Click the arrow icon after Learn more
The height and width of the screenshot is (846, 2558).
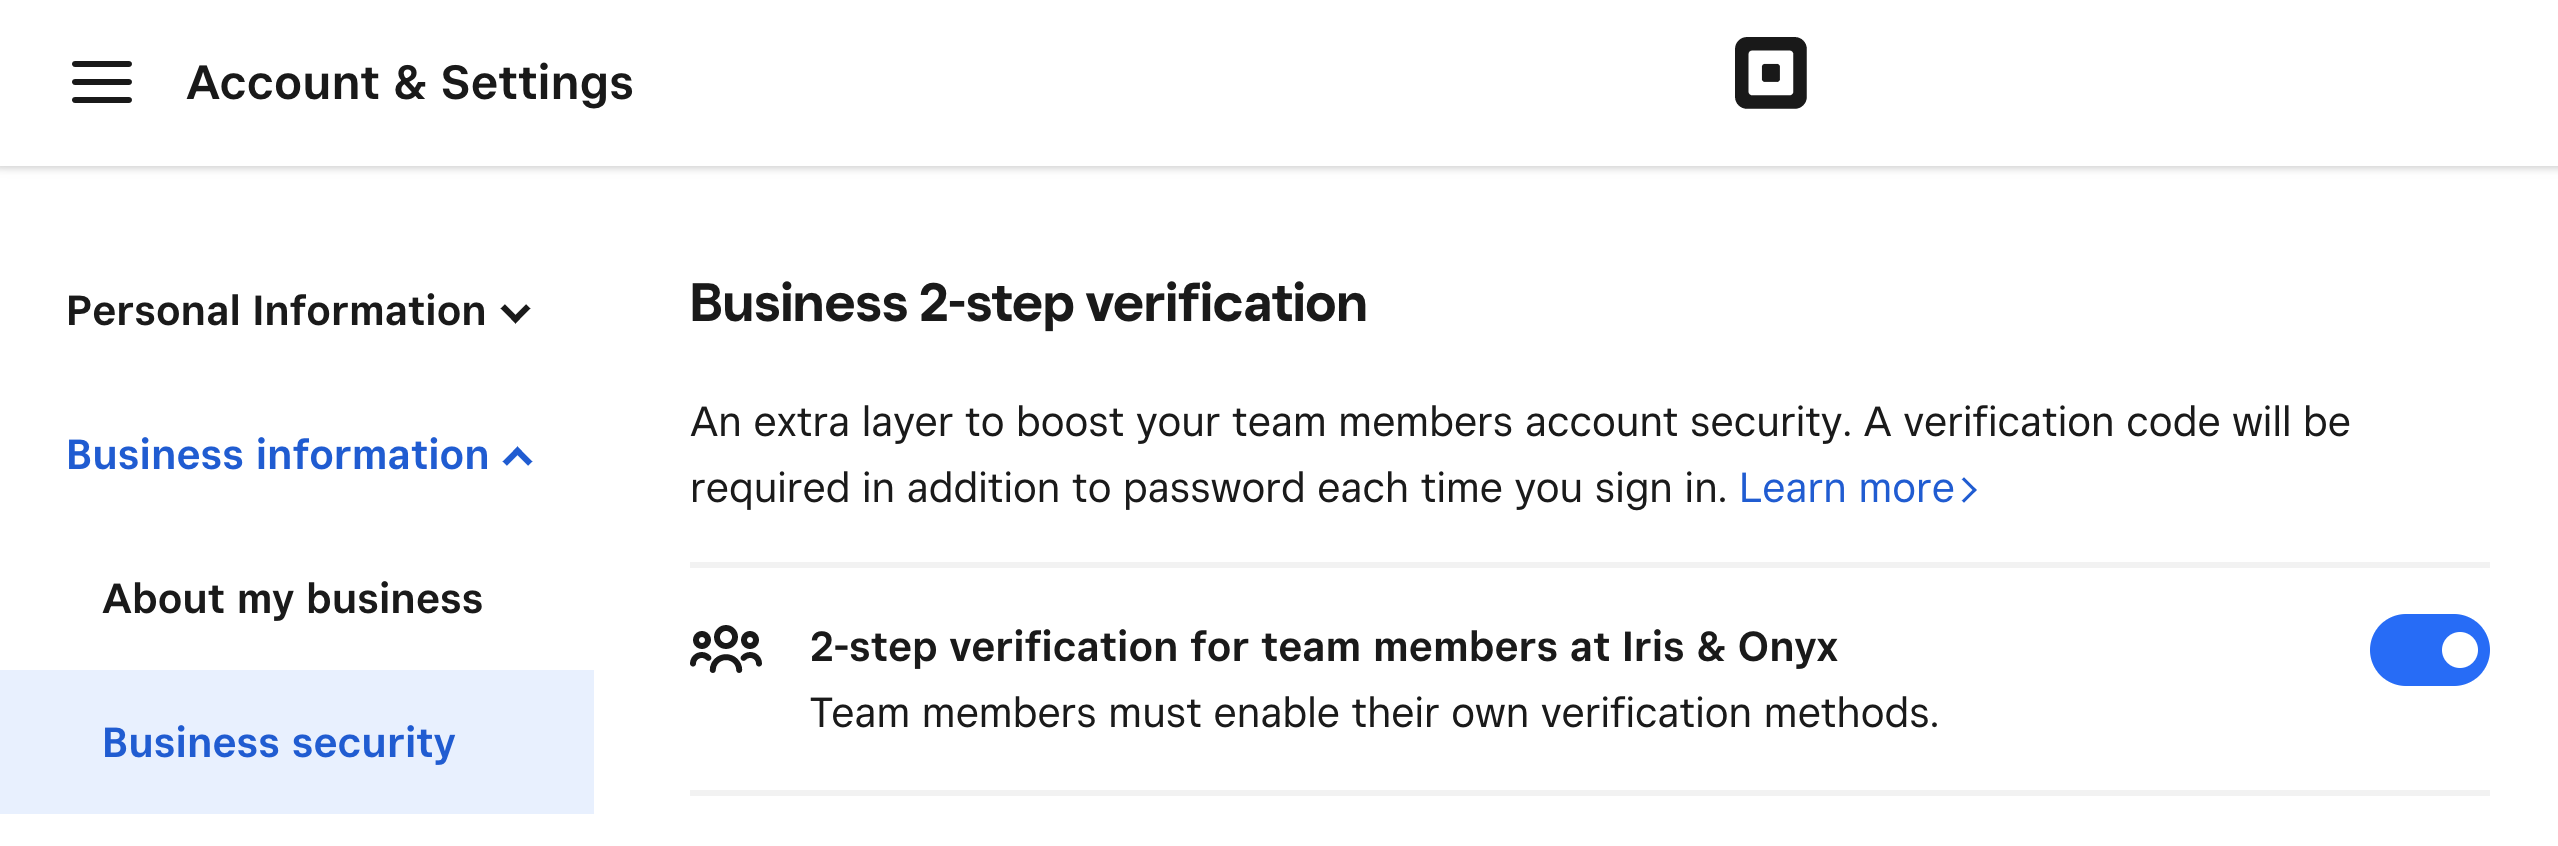(1969, 489)
